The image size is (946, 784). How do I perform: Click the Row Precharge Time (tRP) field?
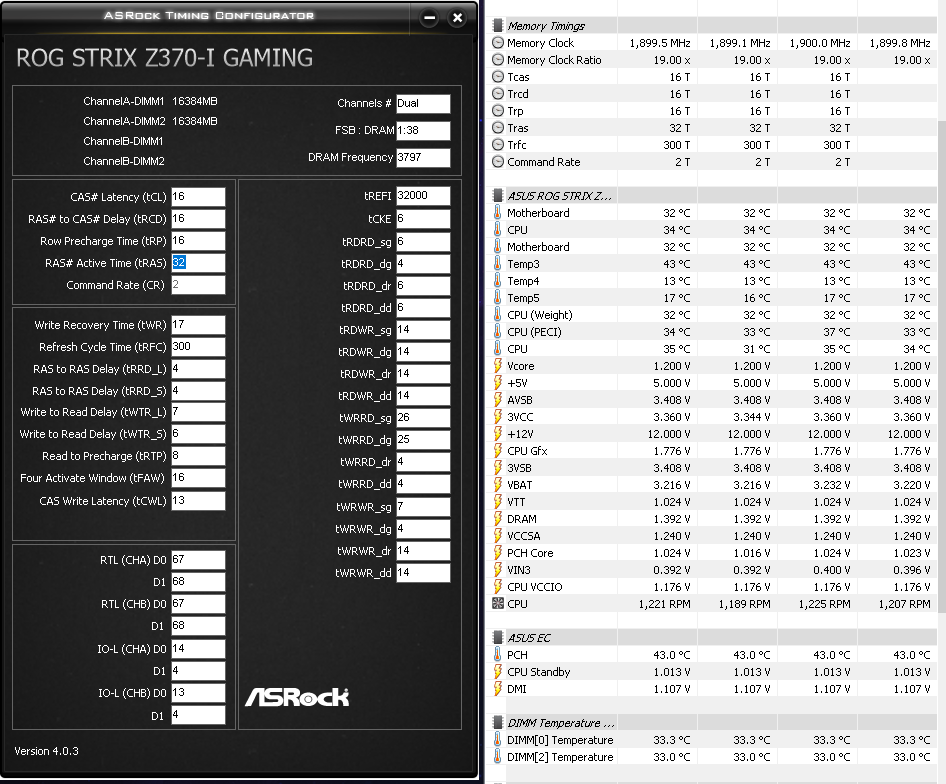(x=198, y=241)
